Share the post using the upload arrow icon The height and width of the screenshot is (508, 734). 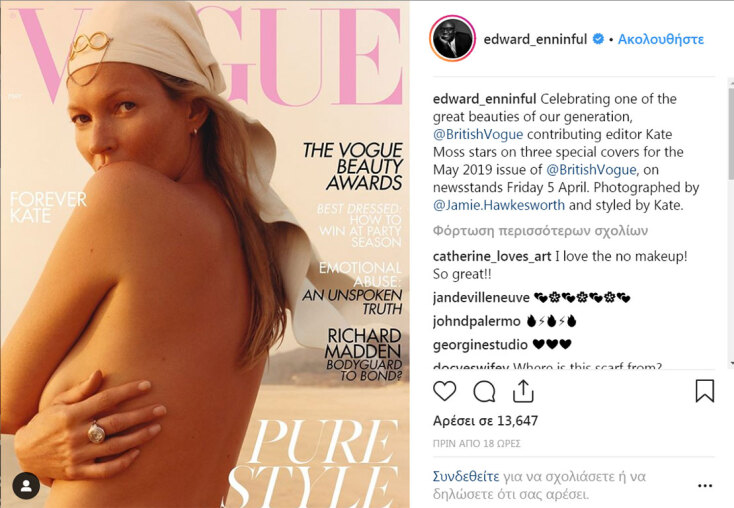(x=523, y=391)
